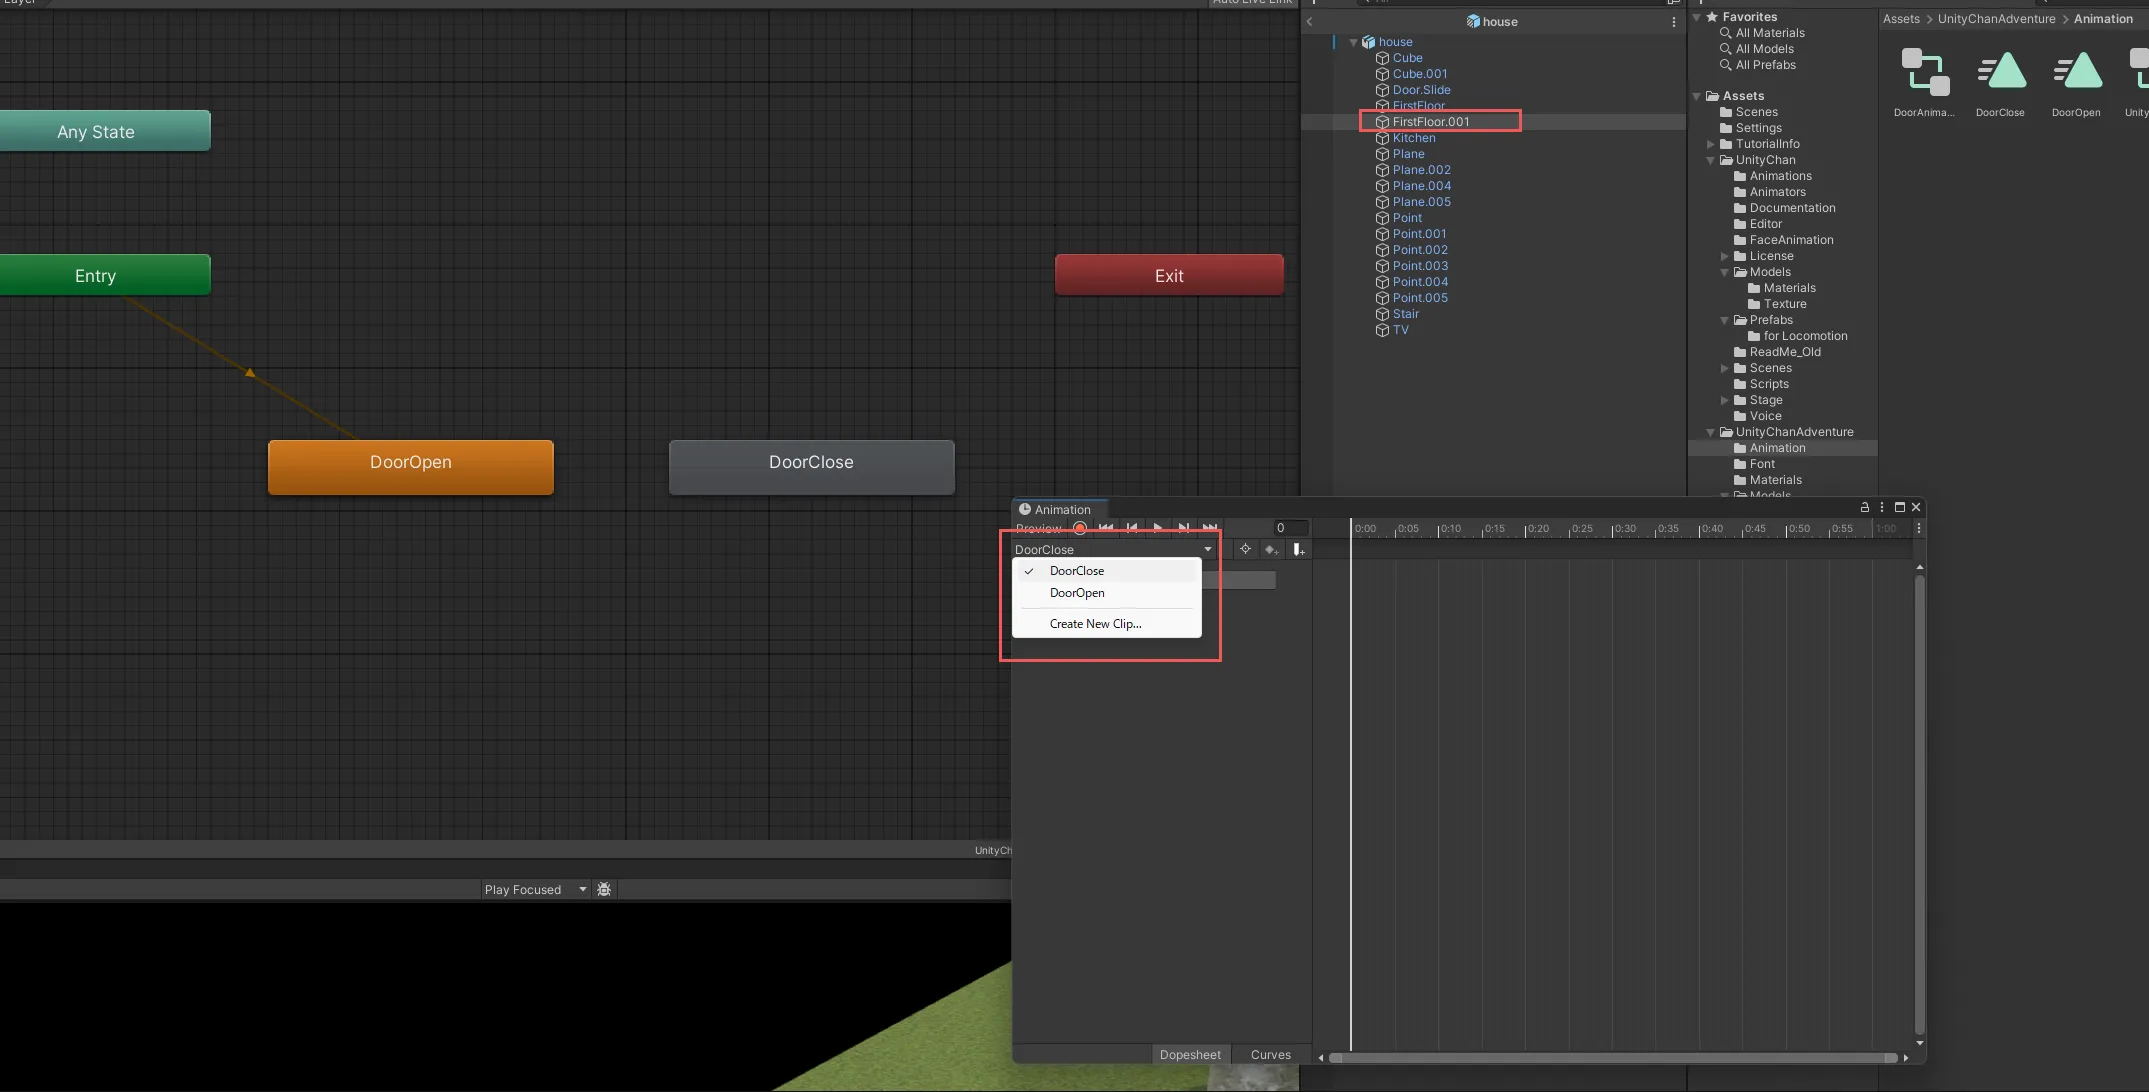The width and height of the screenshot is (2149, 1092).
Task: Click the DoorClose animation state node
Action: [x=811, y=462]
